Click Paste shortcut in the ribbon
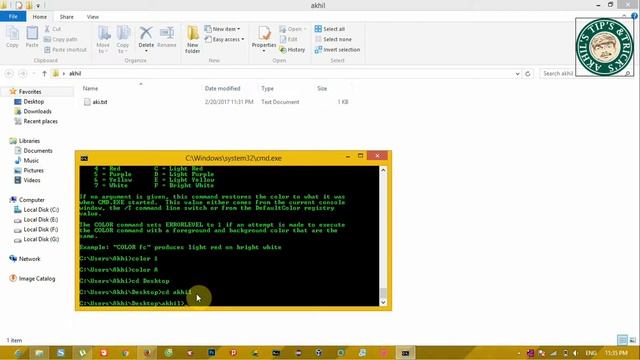The width and height of the screenshot is (640, 360). point(65,49)
